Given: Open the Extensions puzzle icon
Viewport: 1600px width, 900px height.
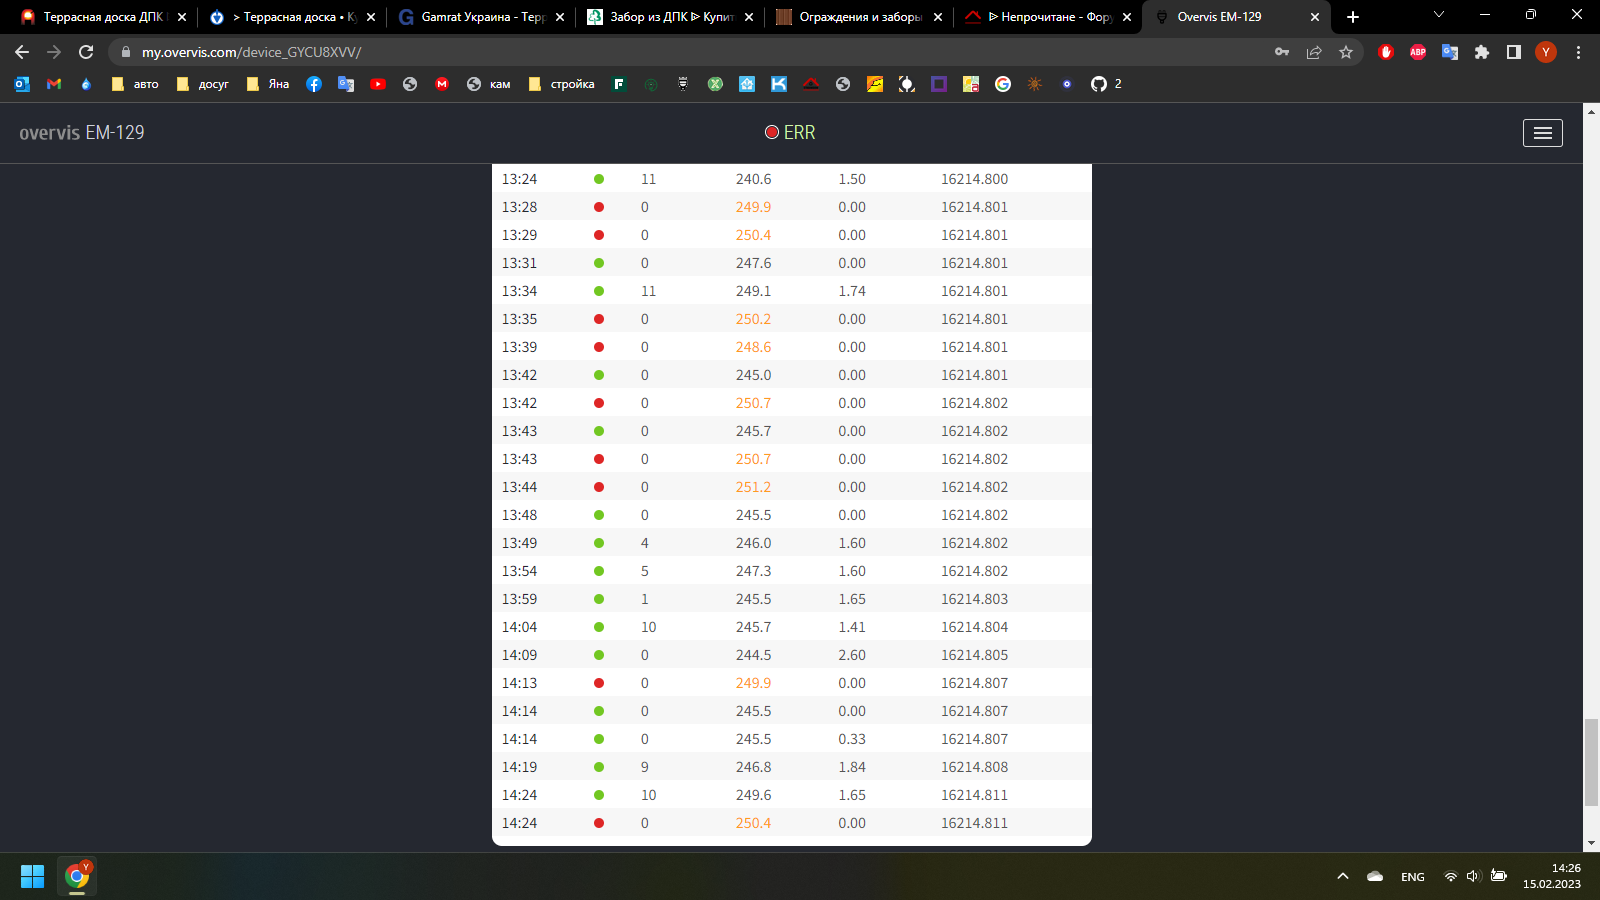Looking at the screenshot, I should pos(1482,52).
